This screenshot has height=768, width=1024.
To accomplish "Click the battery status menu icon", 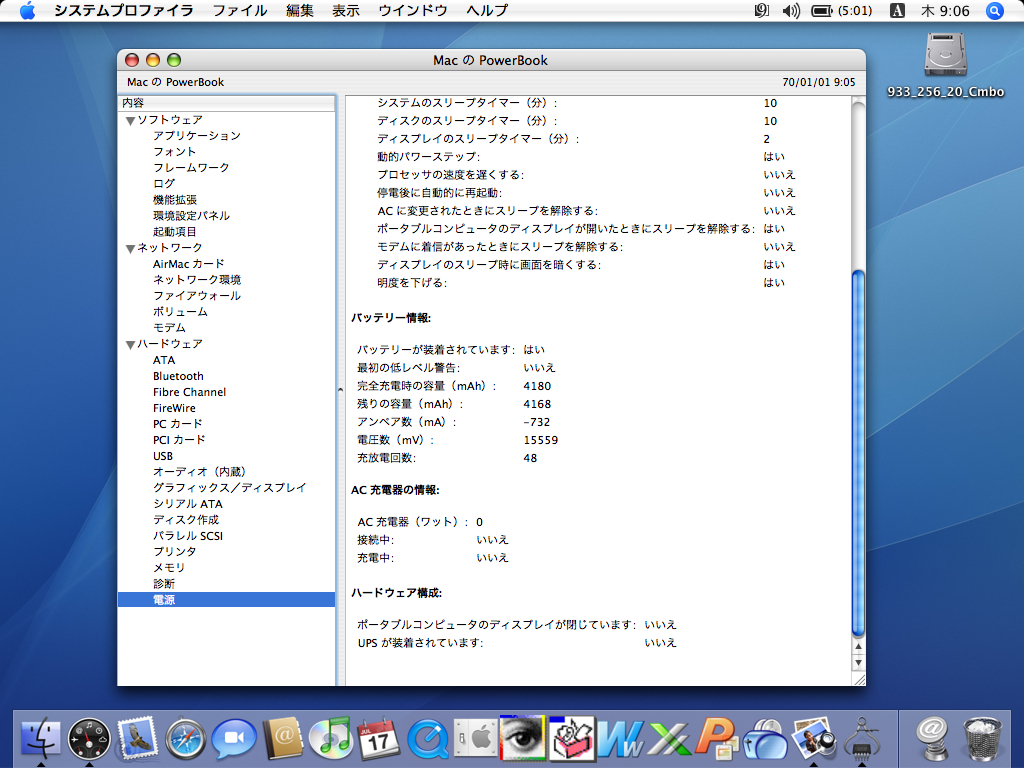I will [822, 11].
